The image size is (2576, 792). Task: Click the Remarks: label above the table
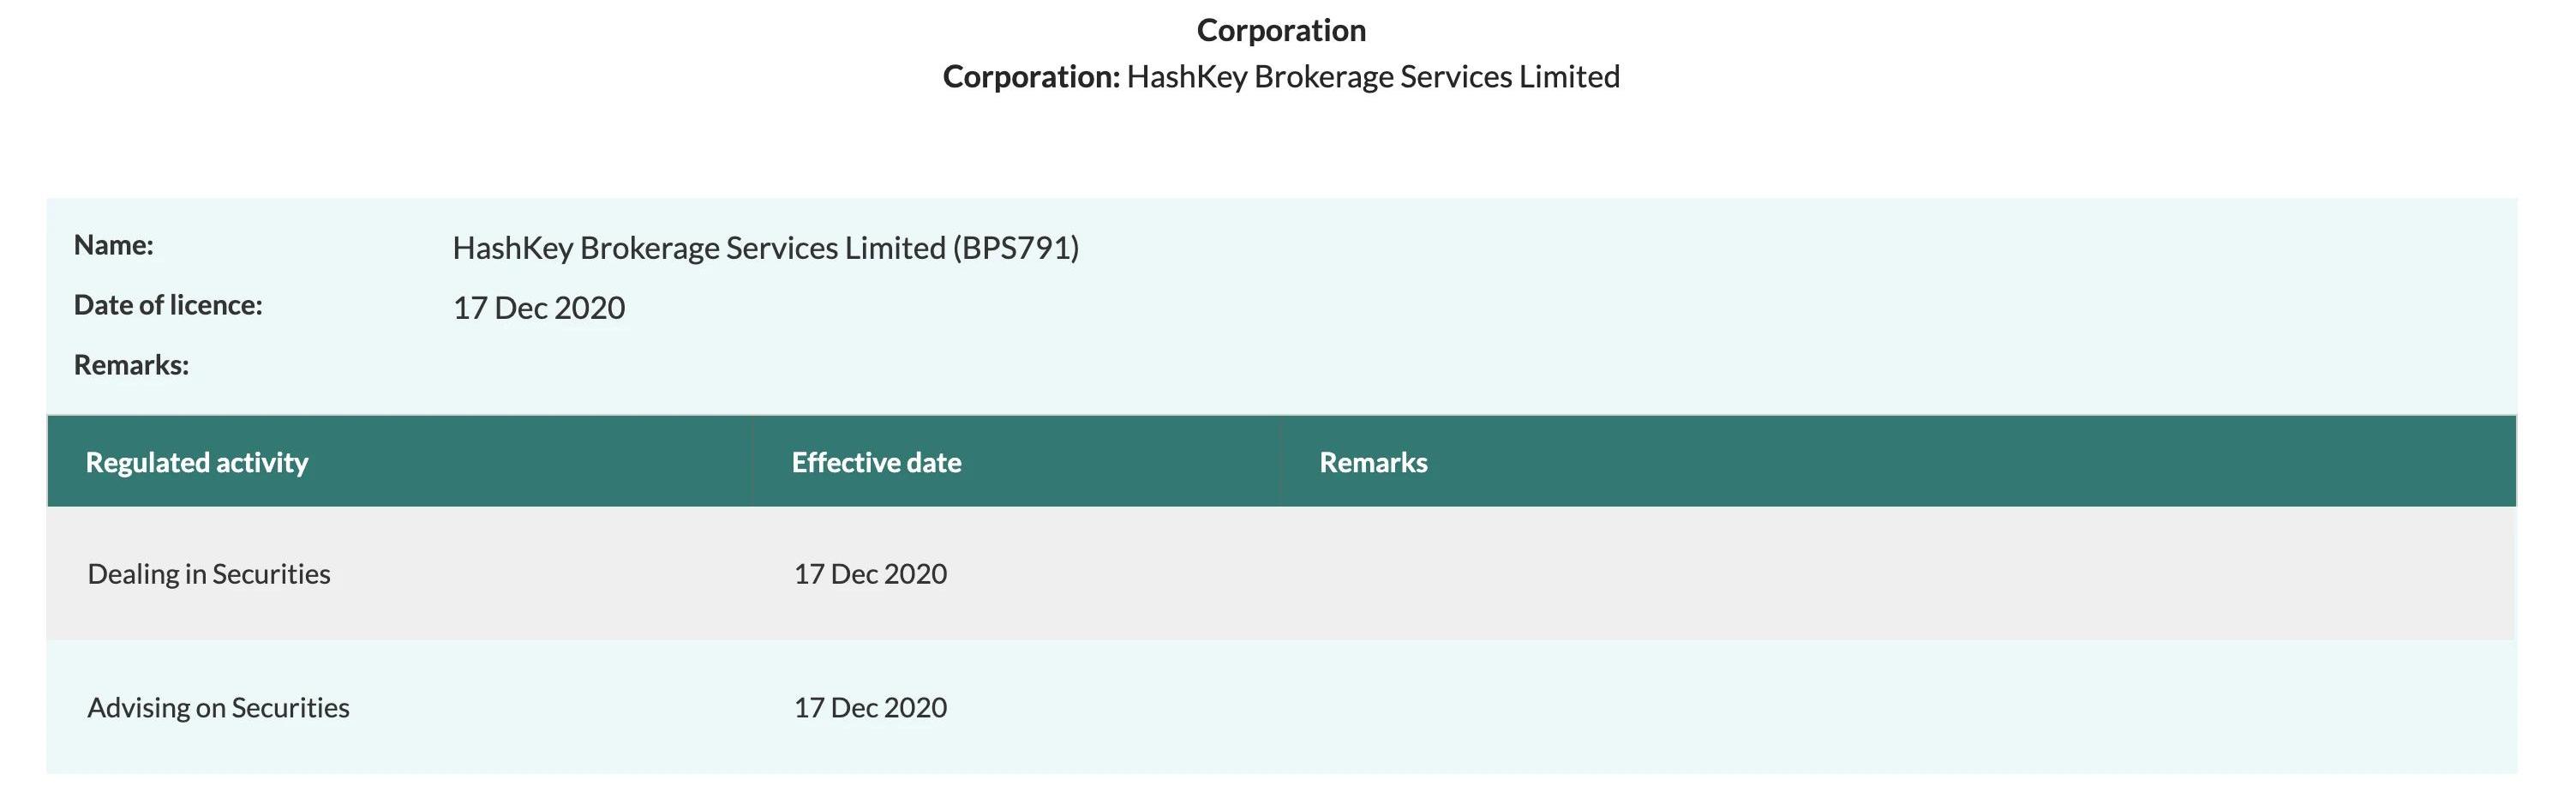(x=131, y=365)
